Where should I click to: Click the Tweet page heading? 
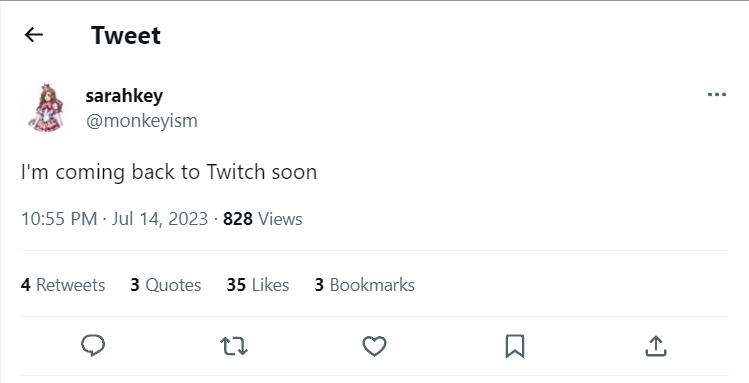[126, 35]
